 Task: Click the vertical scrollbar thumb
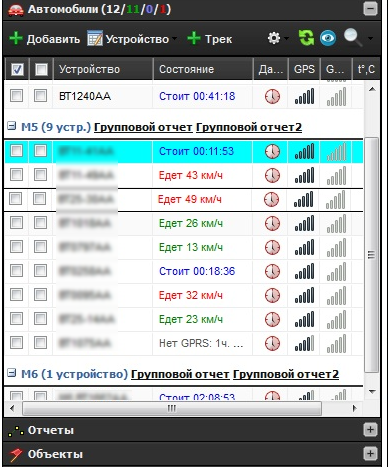tap(371, 255)
